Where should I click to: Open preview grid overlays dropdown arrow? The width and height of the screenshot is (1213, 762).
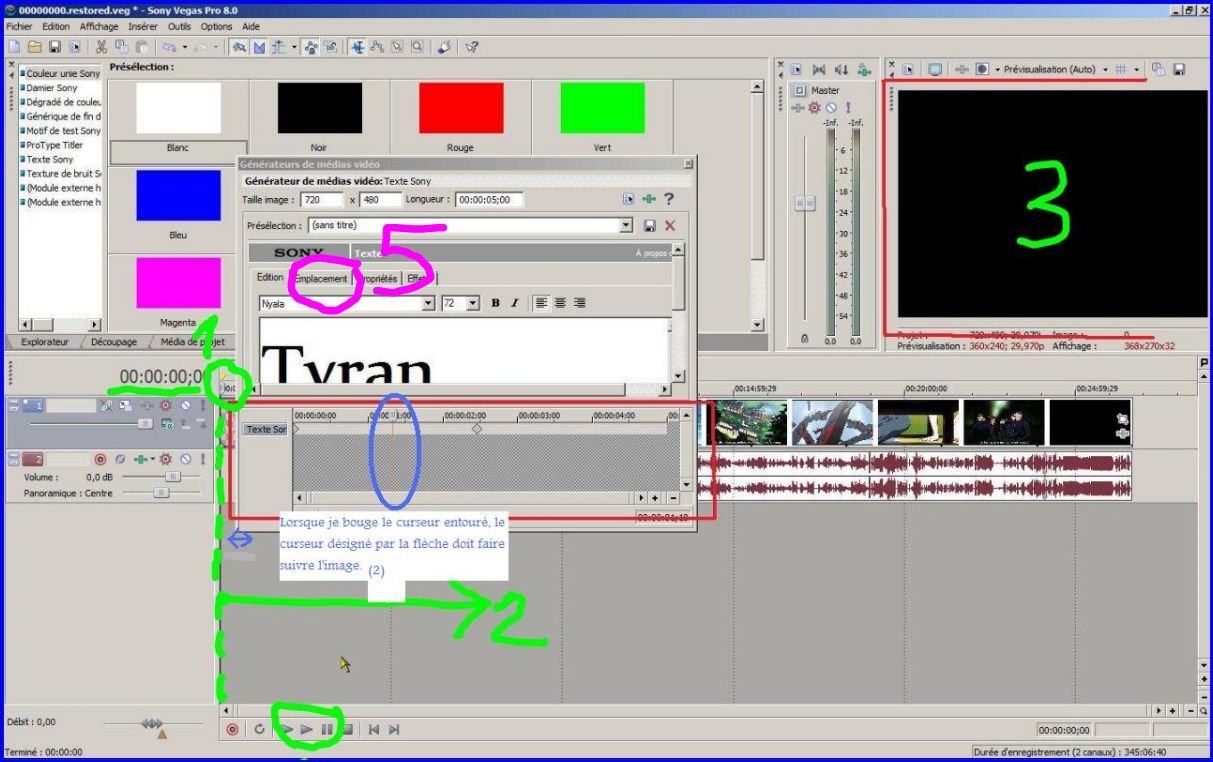[1137, 69]
